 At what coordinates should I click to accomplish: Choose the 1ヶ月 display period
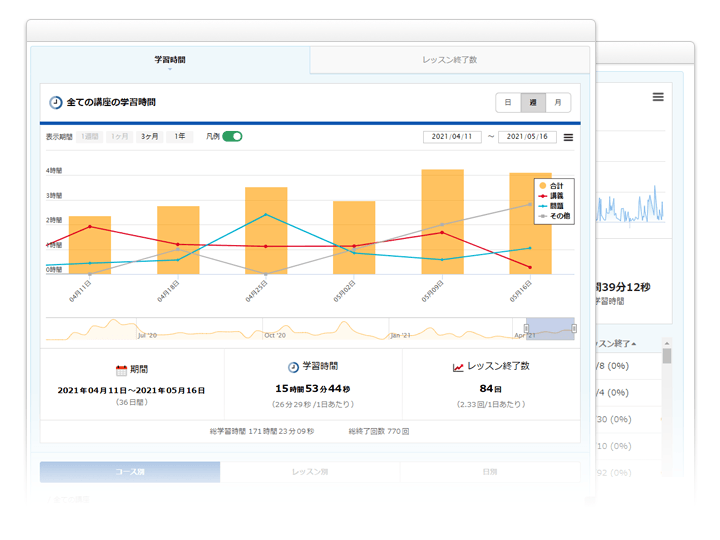119,136
